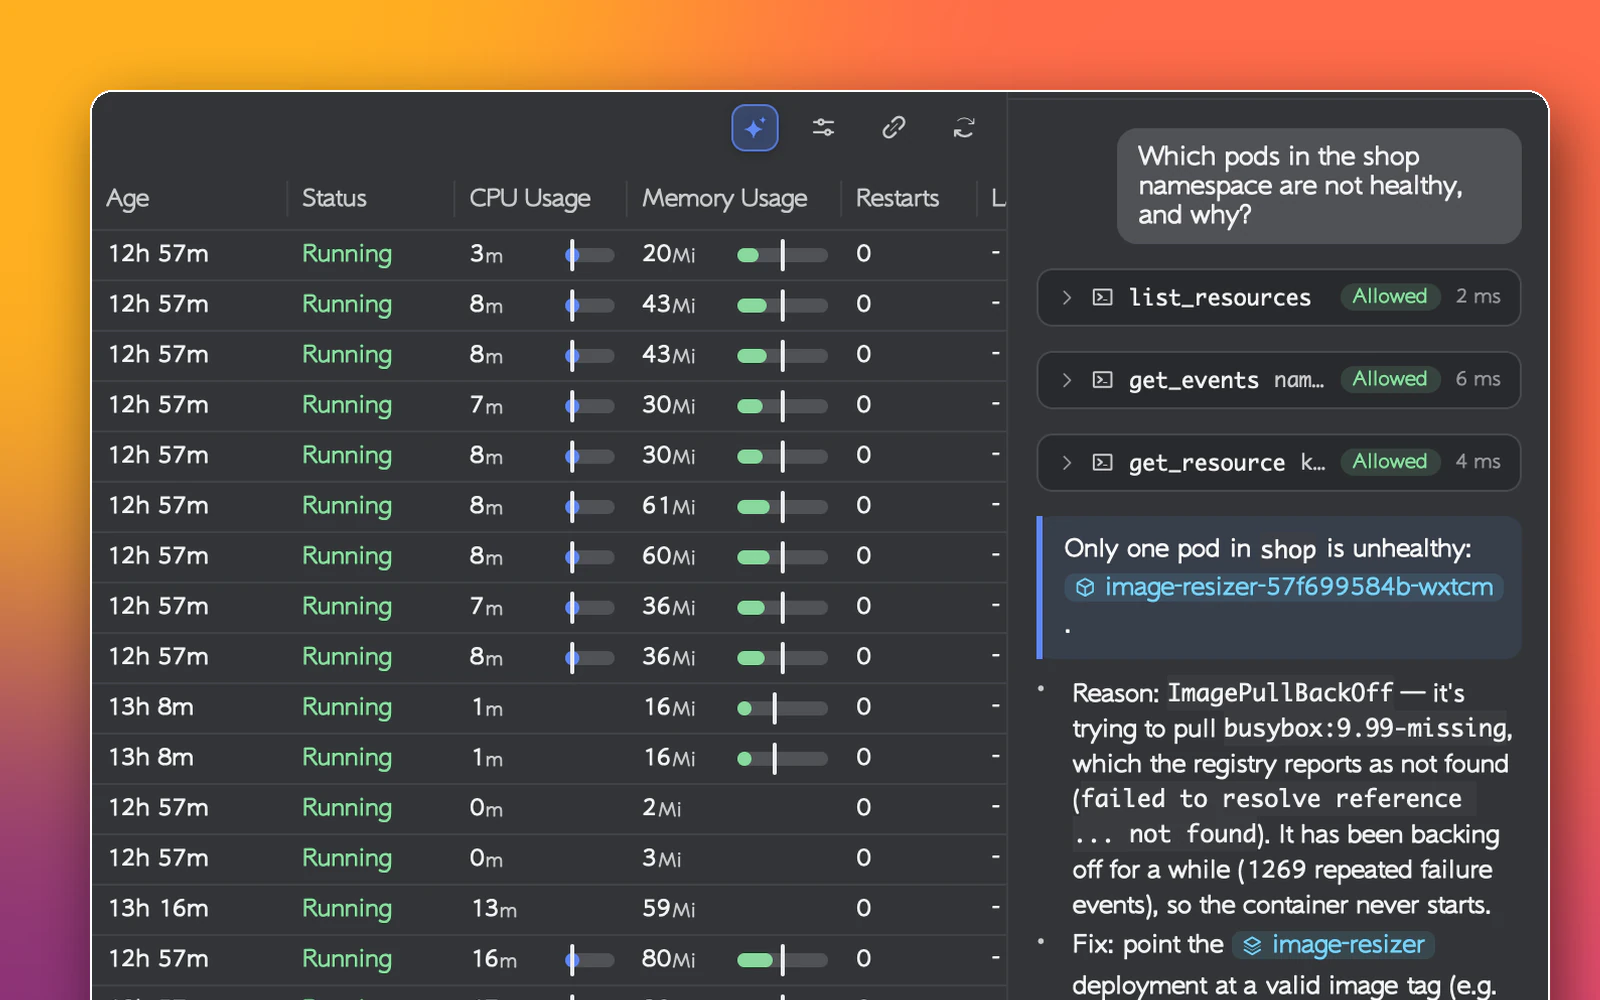Sort by the Memory Usage column header
Screen dimensions: 1600x1000
click(724, 198)
